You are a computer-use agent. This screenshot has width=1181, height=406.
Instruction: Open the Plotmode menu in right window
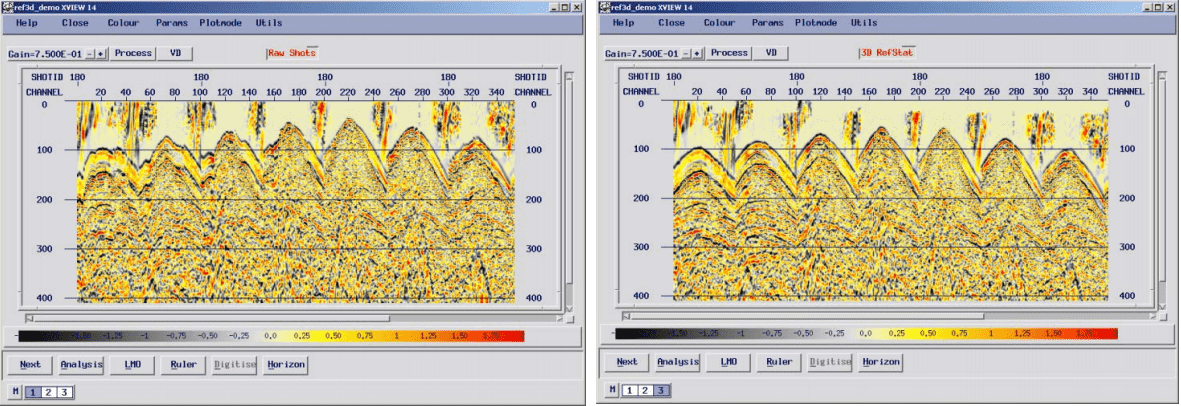click(817, 22)
